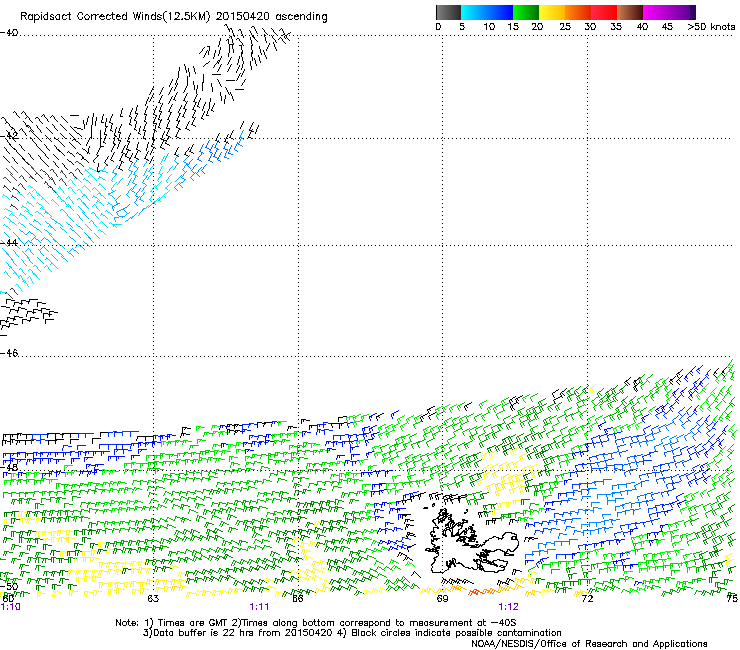Image resolution: width=740 pixels, height=650 pixels.
Task: Click the '75' longitude axis label
Action: pyautogui.click(x=732, y=599)
